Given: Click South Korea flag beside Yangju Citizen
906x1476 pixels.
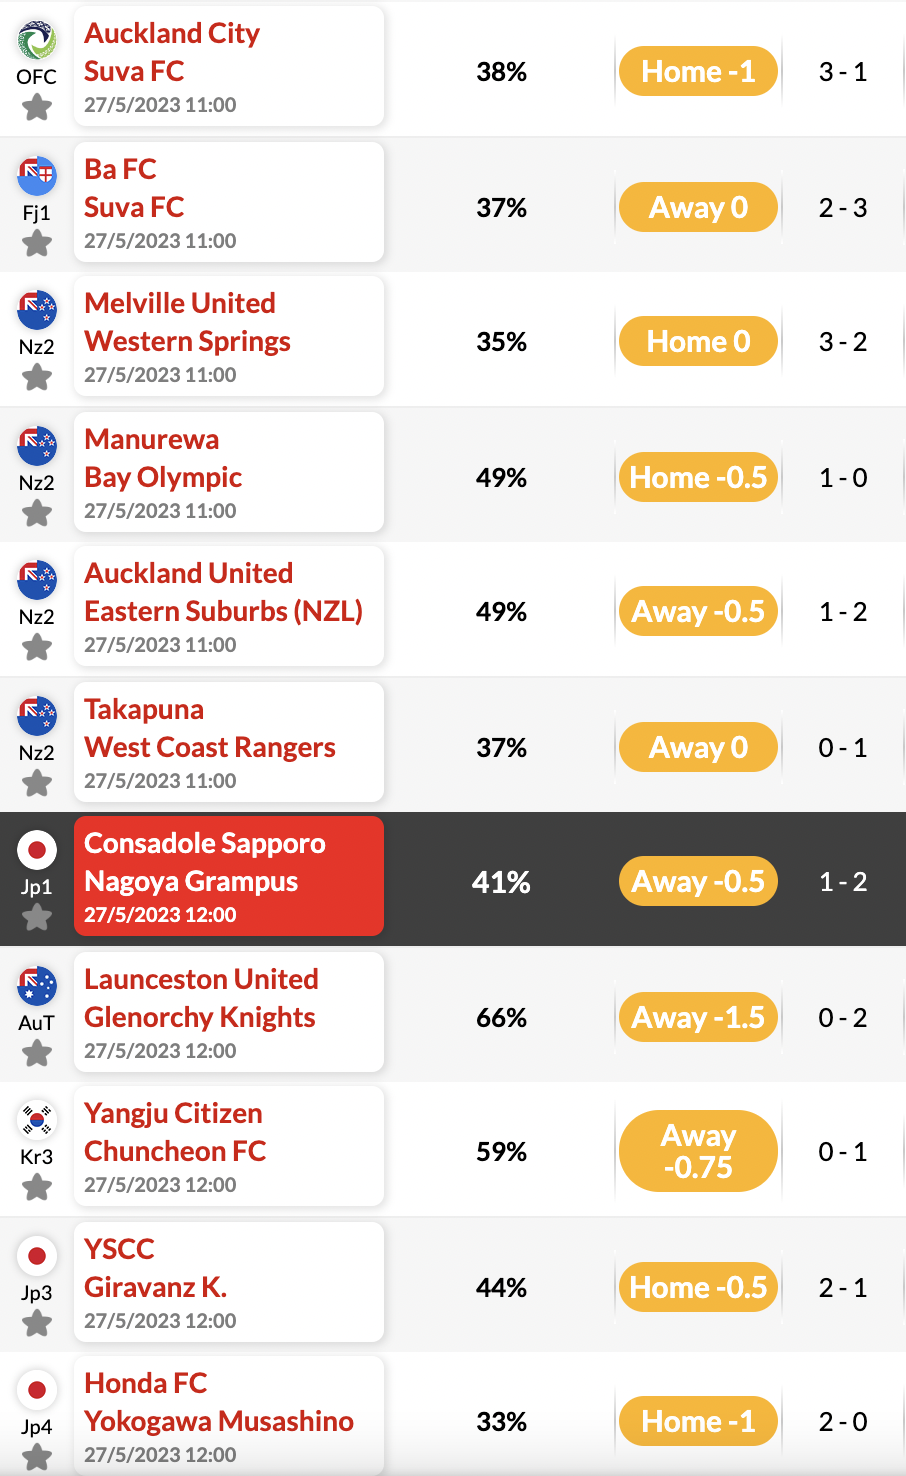Looking at the screenshot, I should (x=37, y=1120).
